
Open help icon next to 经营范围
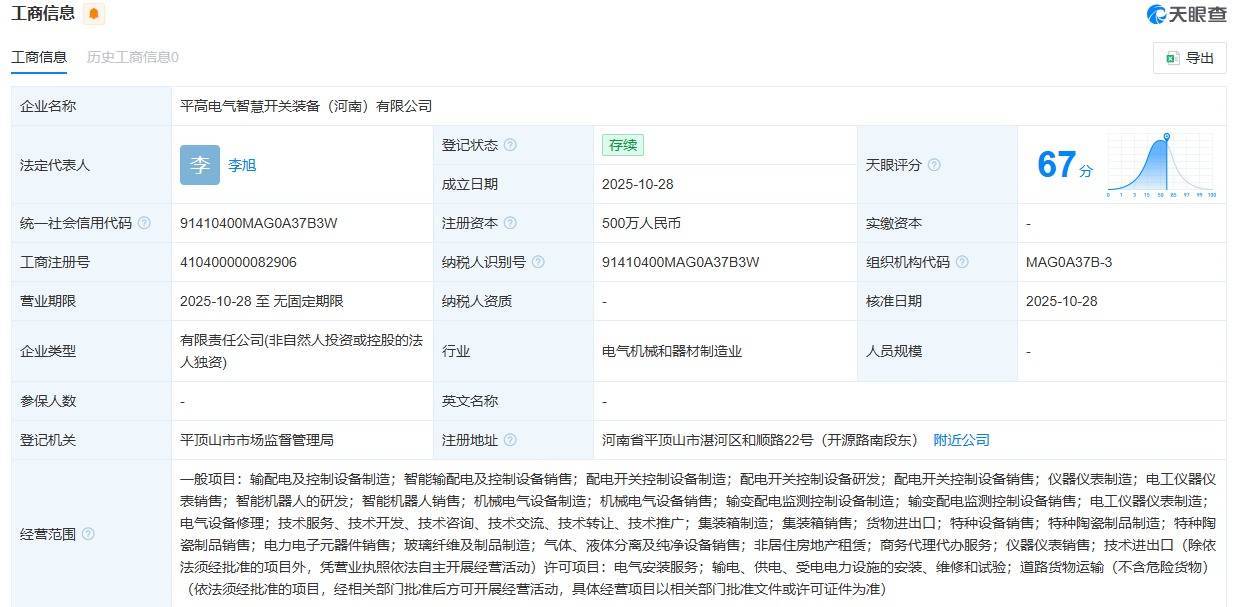(x=88, y=534)
